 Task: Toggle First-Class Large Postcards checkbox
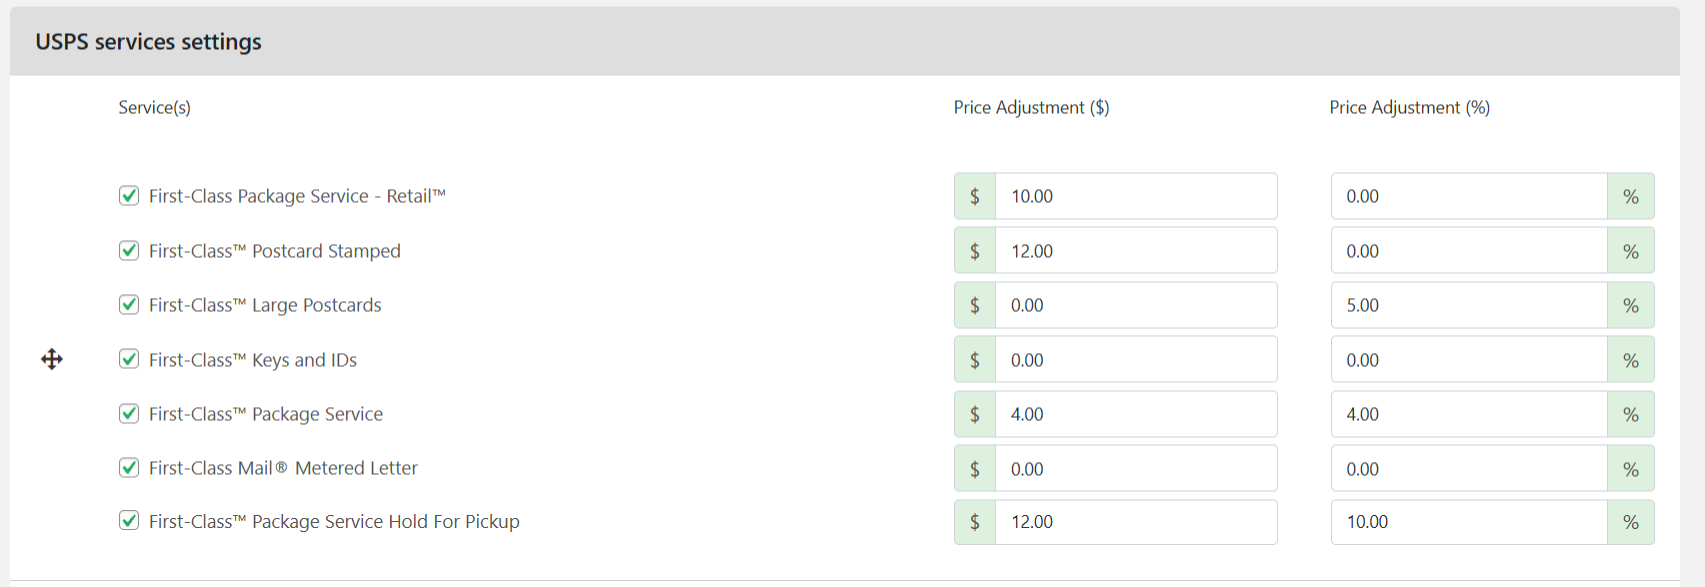pos(129,304)
